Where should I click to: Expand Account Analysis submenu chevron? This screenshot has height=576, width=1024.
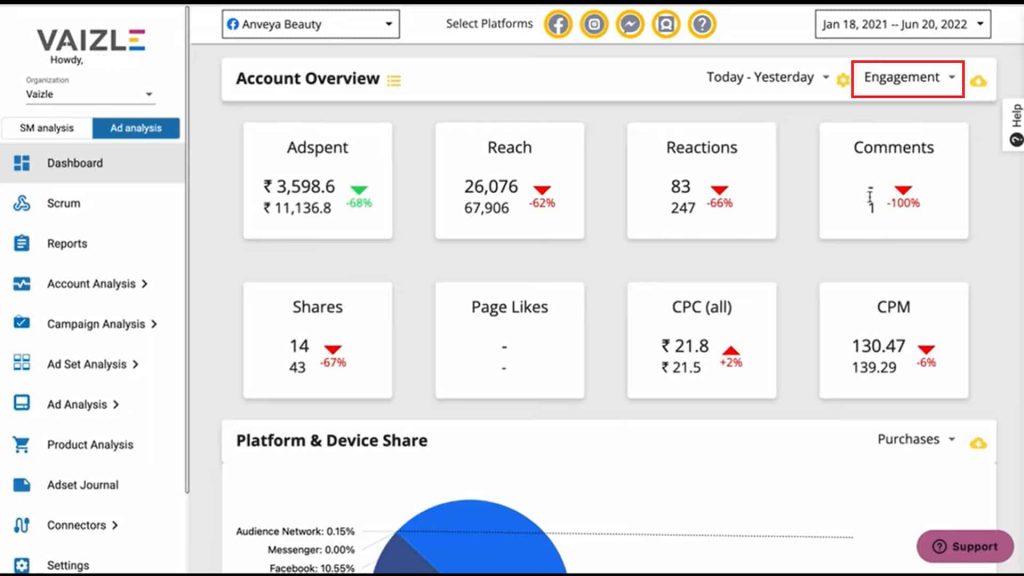[x=145, y=284]
